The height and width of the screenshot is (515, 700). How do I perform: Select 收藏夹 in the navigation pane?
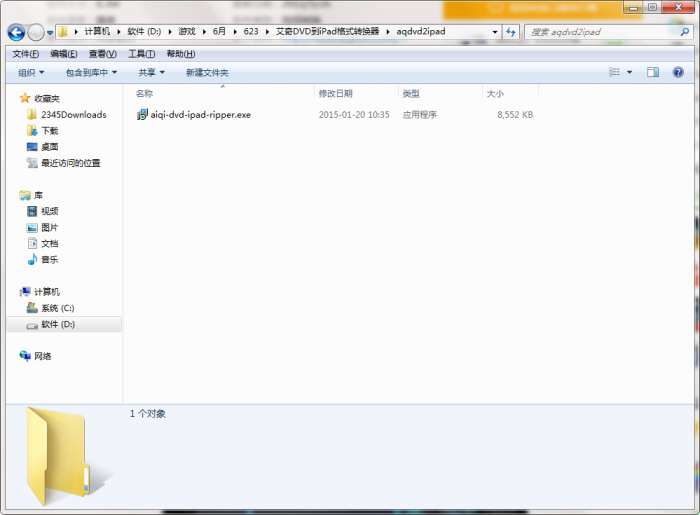(x=47, y=98)
